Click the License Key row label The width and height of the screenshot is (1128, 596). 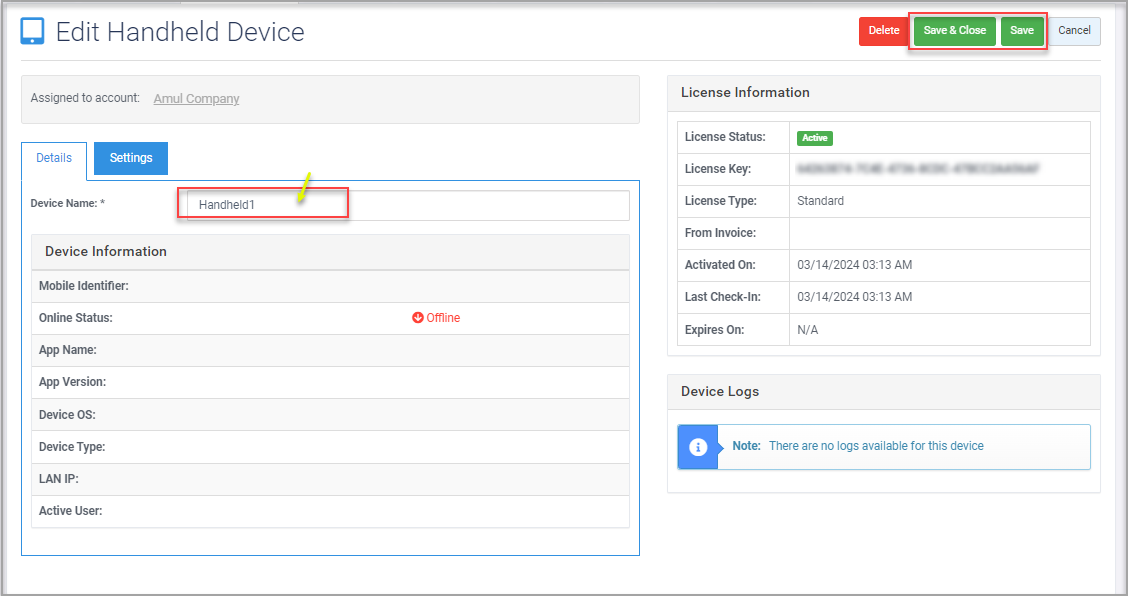(x=718, y=168)
